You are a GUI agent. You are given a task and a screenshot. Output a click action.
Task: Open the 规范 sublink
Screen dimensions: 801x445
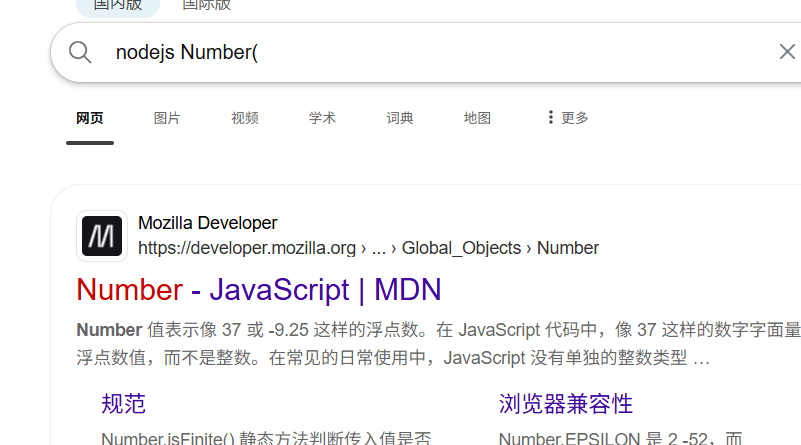124,404
